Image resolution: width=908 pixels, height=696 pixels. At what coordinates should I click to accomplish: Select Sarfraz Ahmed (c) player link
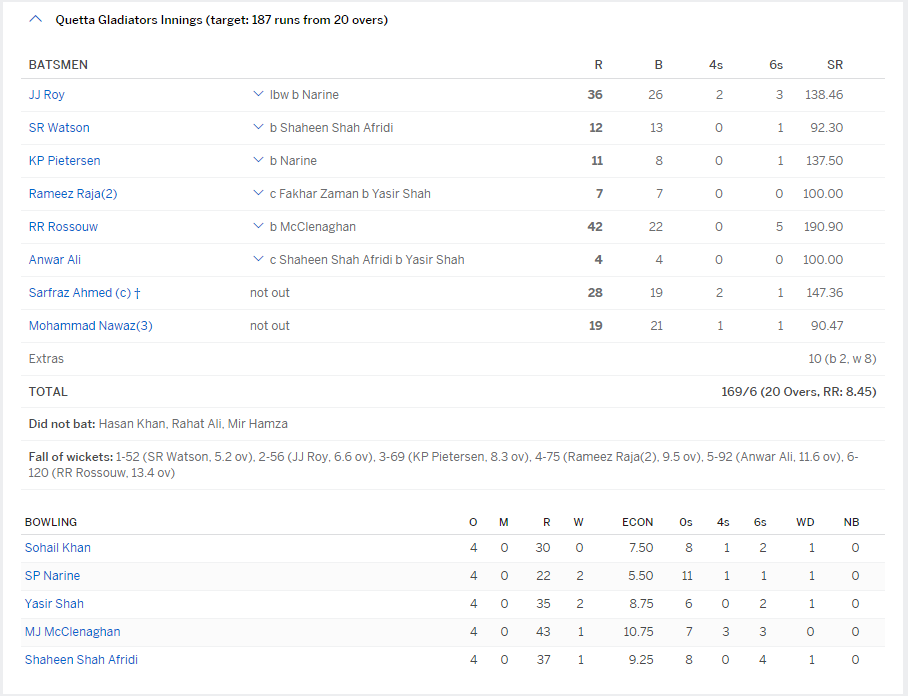coord(80,293)
